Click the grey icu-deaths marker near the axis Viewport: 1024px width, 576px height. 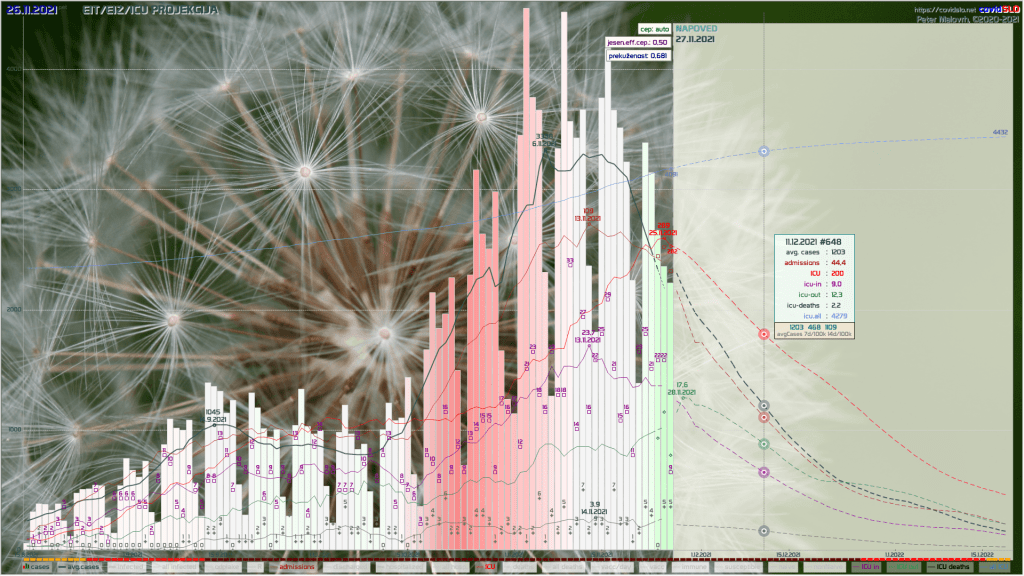click(x=764, y=531)
